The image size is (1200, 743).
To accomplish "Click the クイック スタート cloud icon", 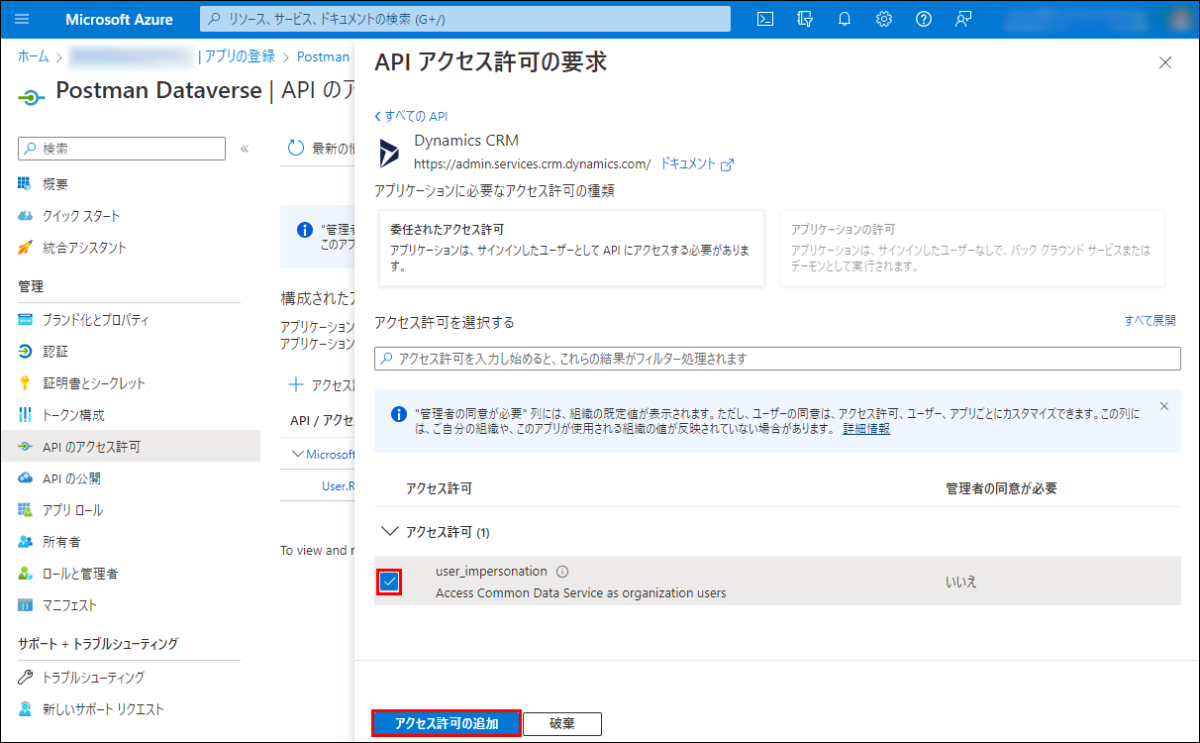I will (x=26, y=216).
